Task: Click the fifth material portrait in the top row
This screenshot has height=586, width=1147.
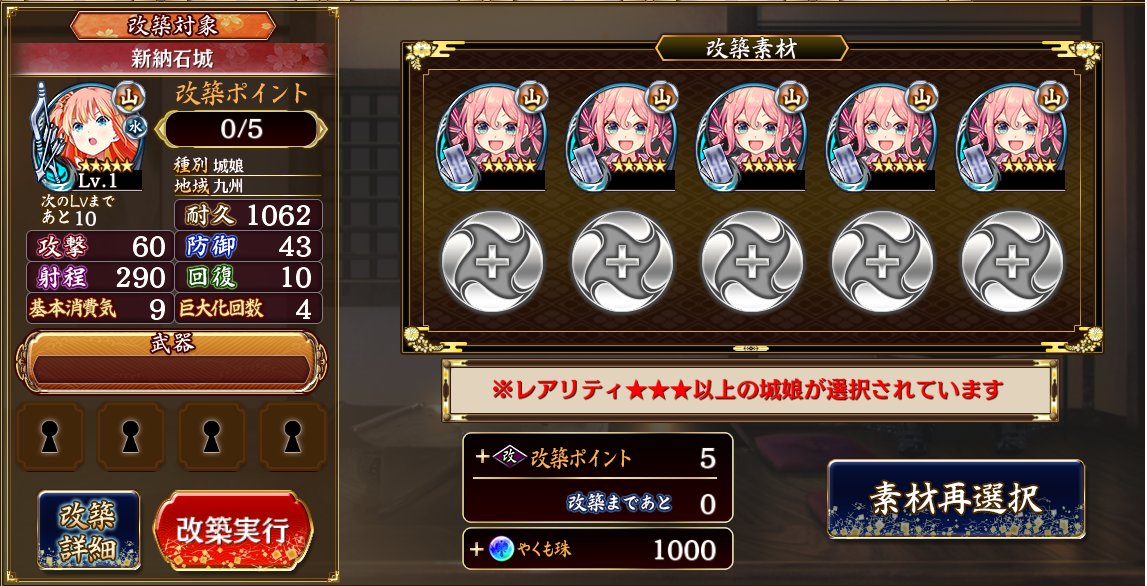Action: pos(1013,137)
